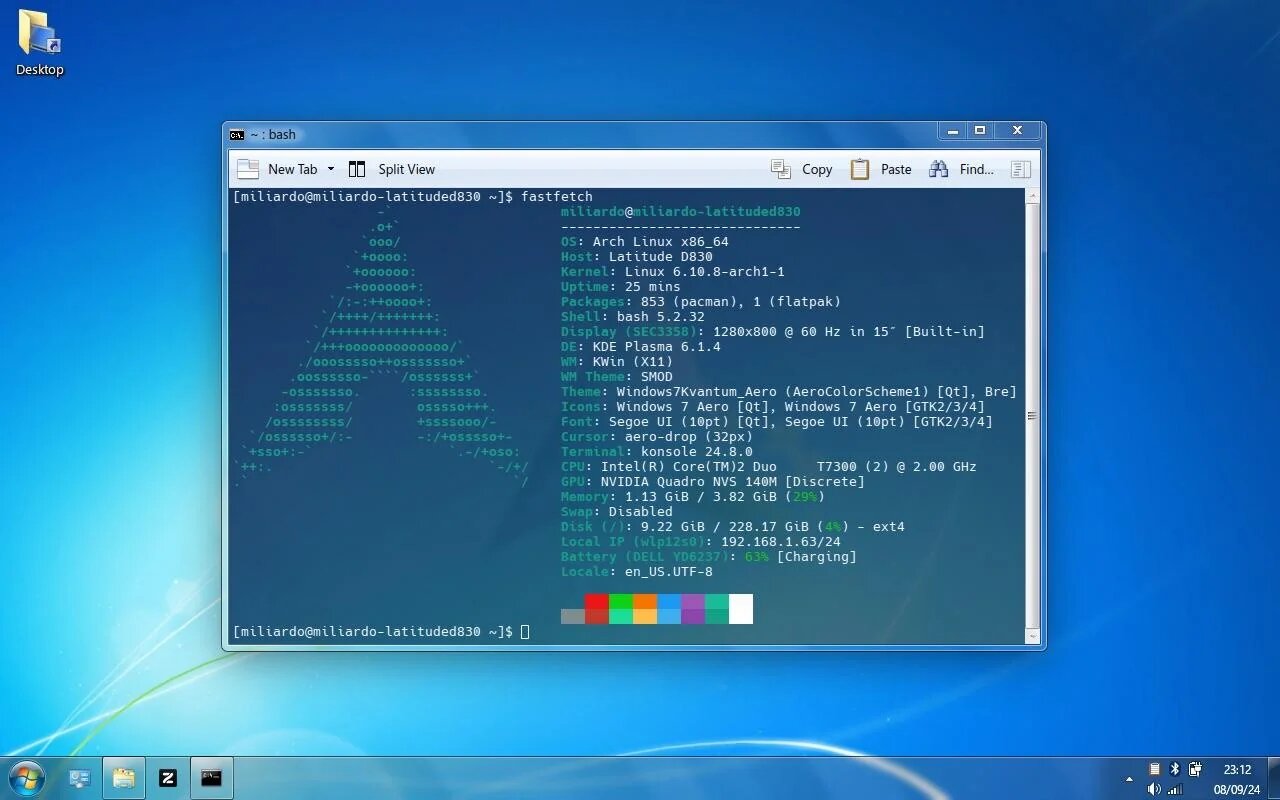Click the "Display (SEC3358)" line
Viewport: 1280px width, 800px height.
(x=773, y=331)
